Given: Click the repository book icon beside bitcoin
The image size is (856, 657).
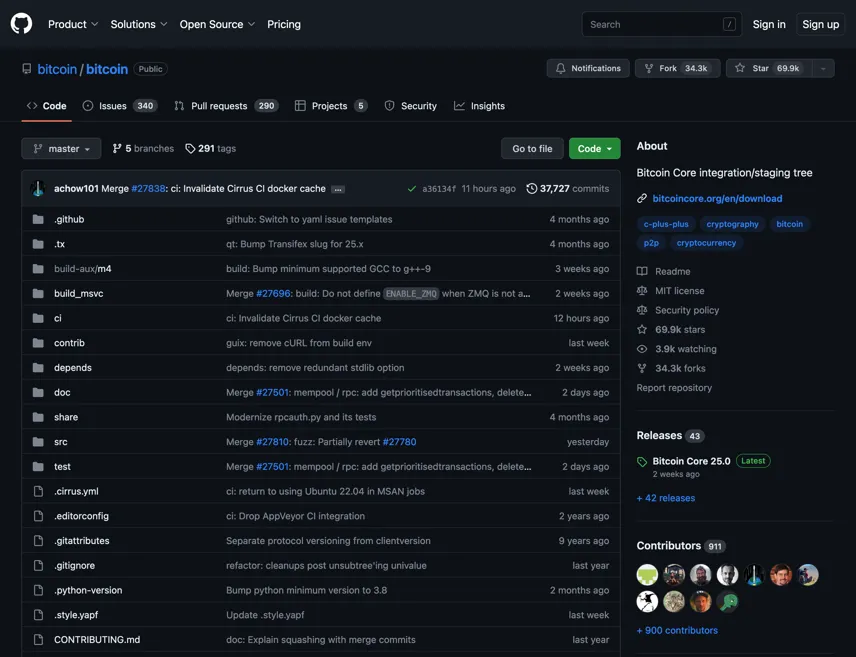Looking at the screenshot, I should pyautogui.click(x=26, y=69).
